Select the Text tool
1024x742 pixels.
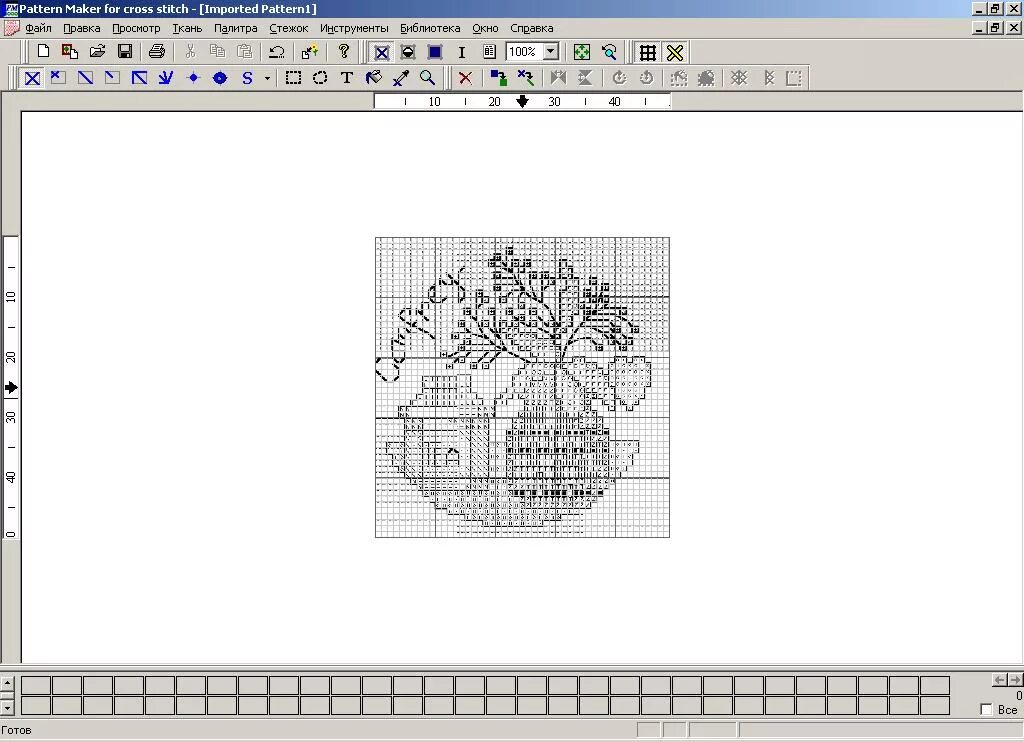click(346, 77)
